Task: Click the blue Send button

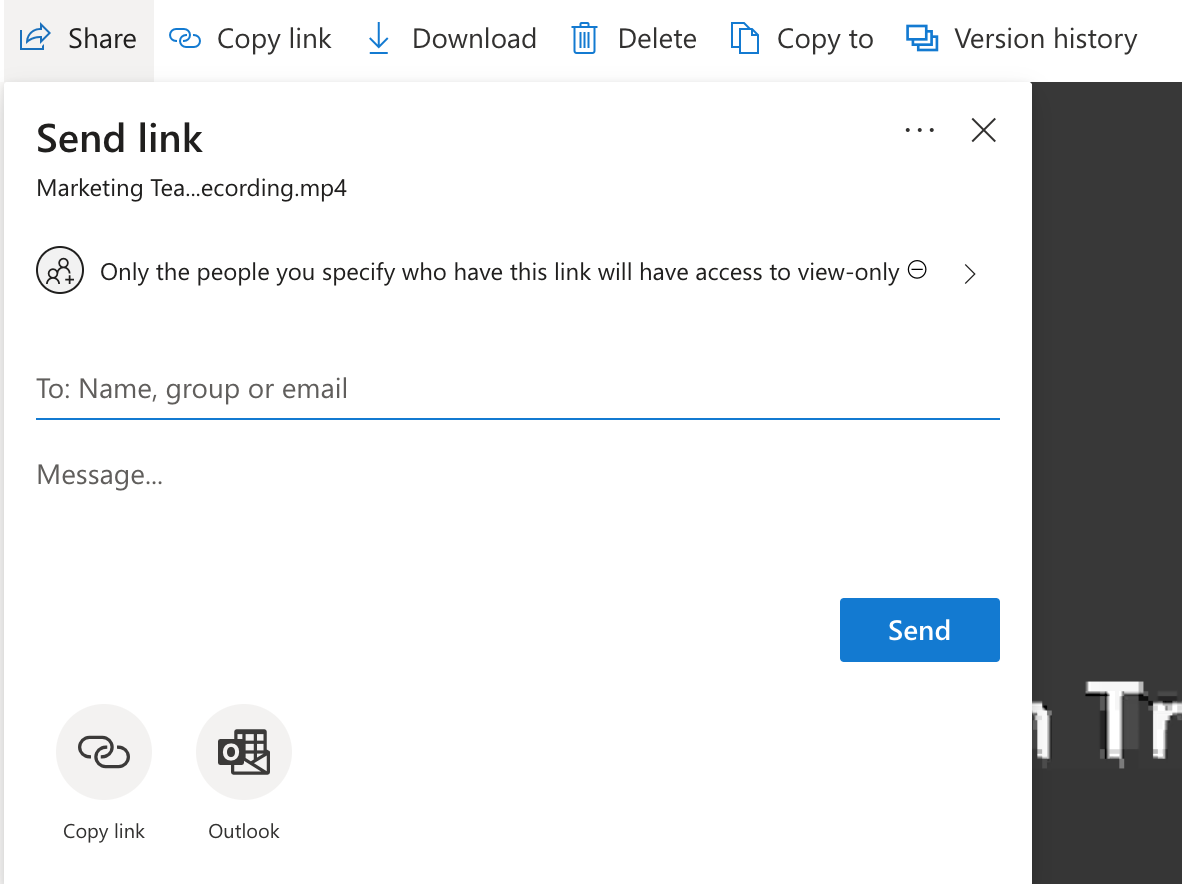Action: pyautogui.click(x=920, y=630)
